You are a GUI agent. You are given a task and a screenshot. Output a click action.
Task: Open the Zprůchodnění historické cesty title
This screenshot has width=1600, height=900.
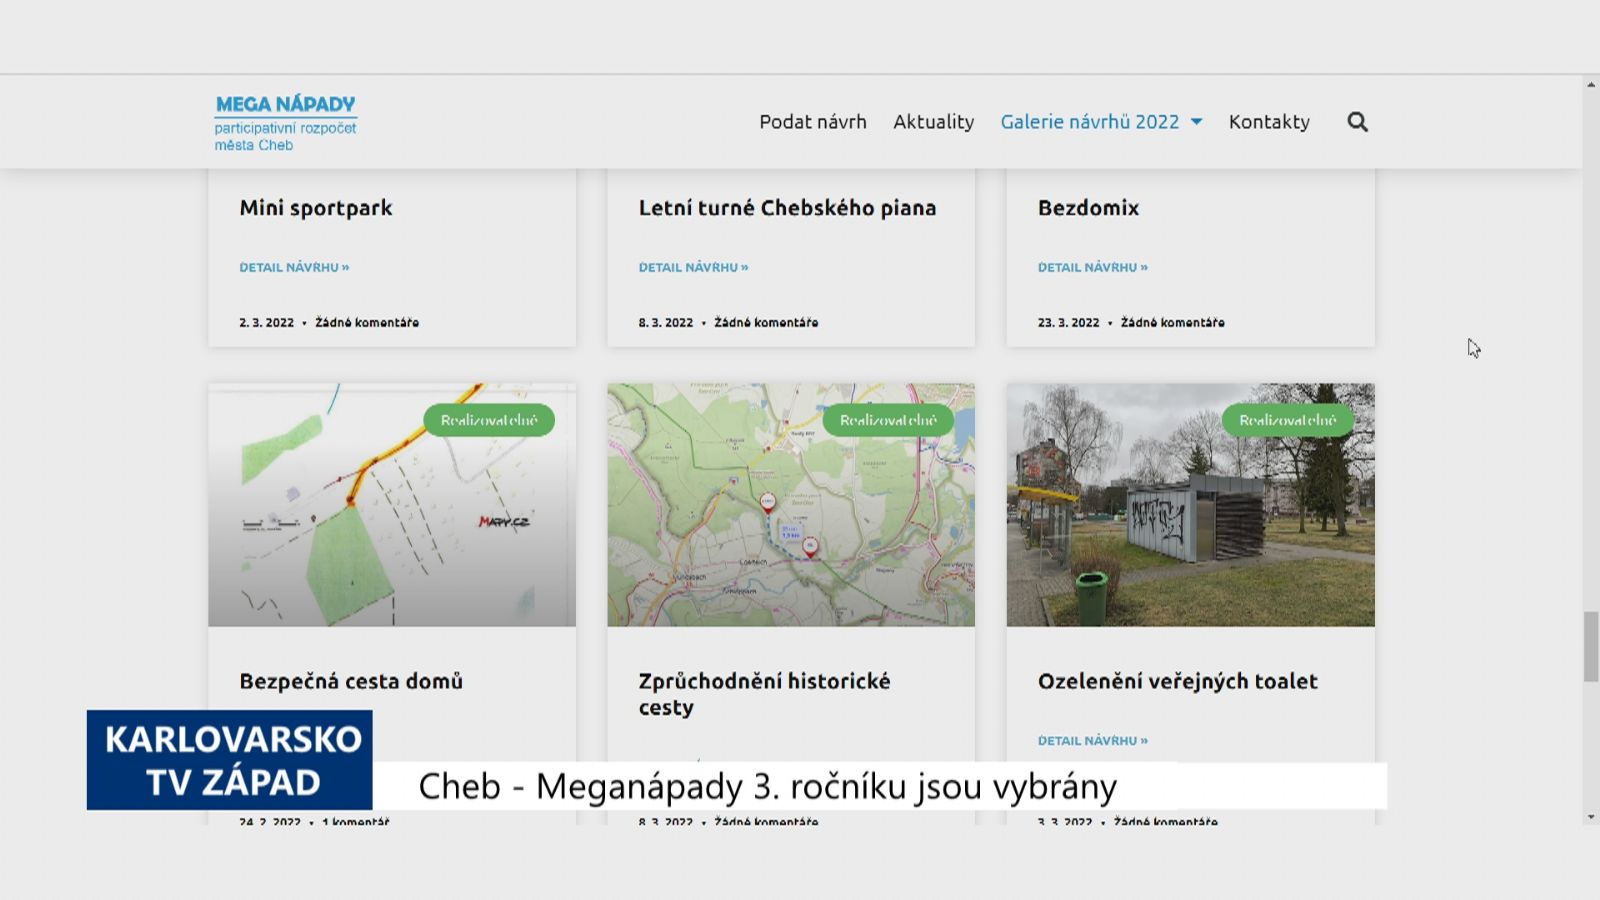pos(764,694)
